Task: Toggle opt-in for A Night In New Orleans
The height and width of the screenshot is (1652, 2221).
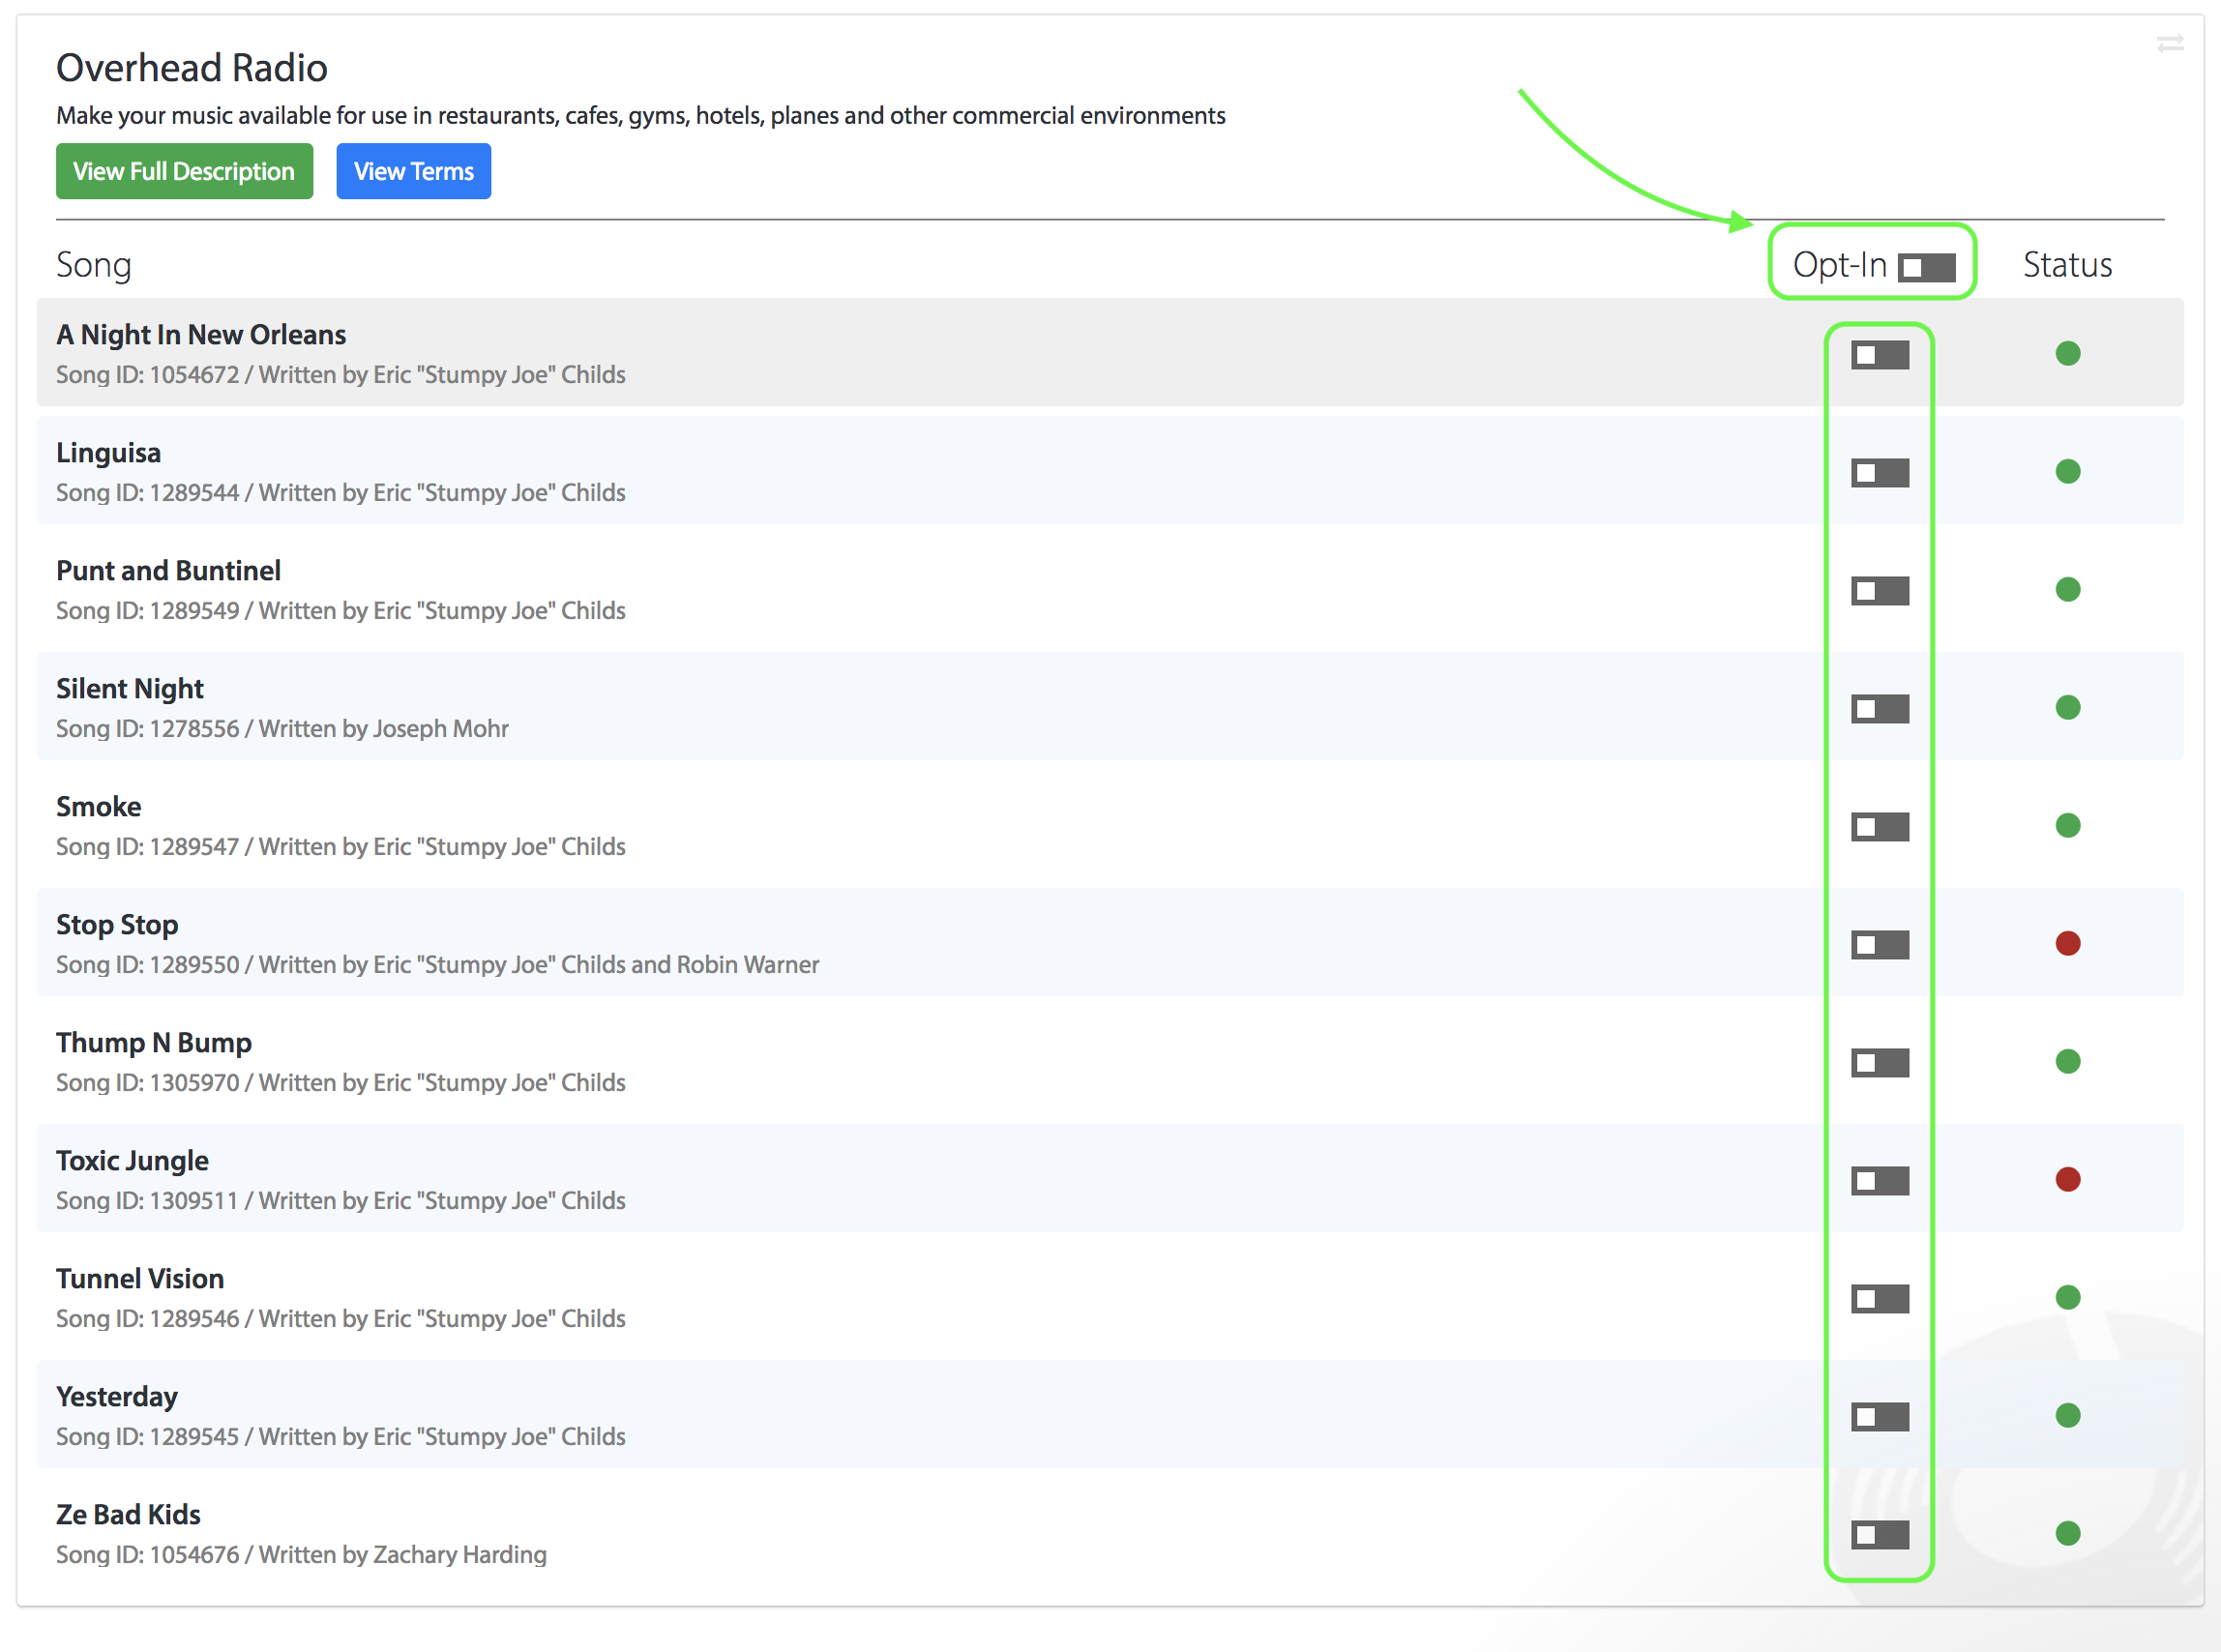Action: tap(1879, 355)
